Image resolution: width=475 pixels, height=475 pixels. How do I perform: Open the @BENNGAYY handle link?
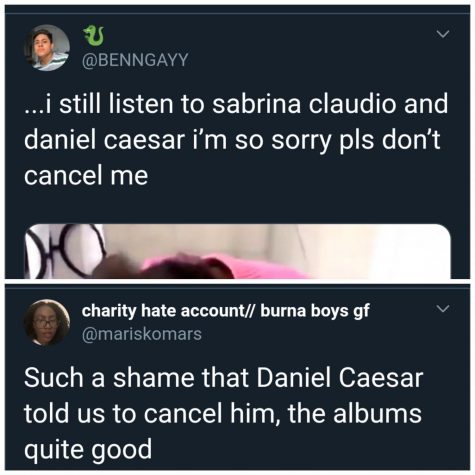click(135, 60)
